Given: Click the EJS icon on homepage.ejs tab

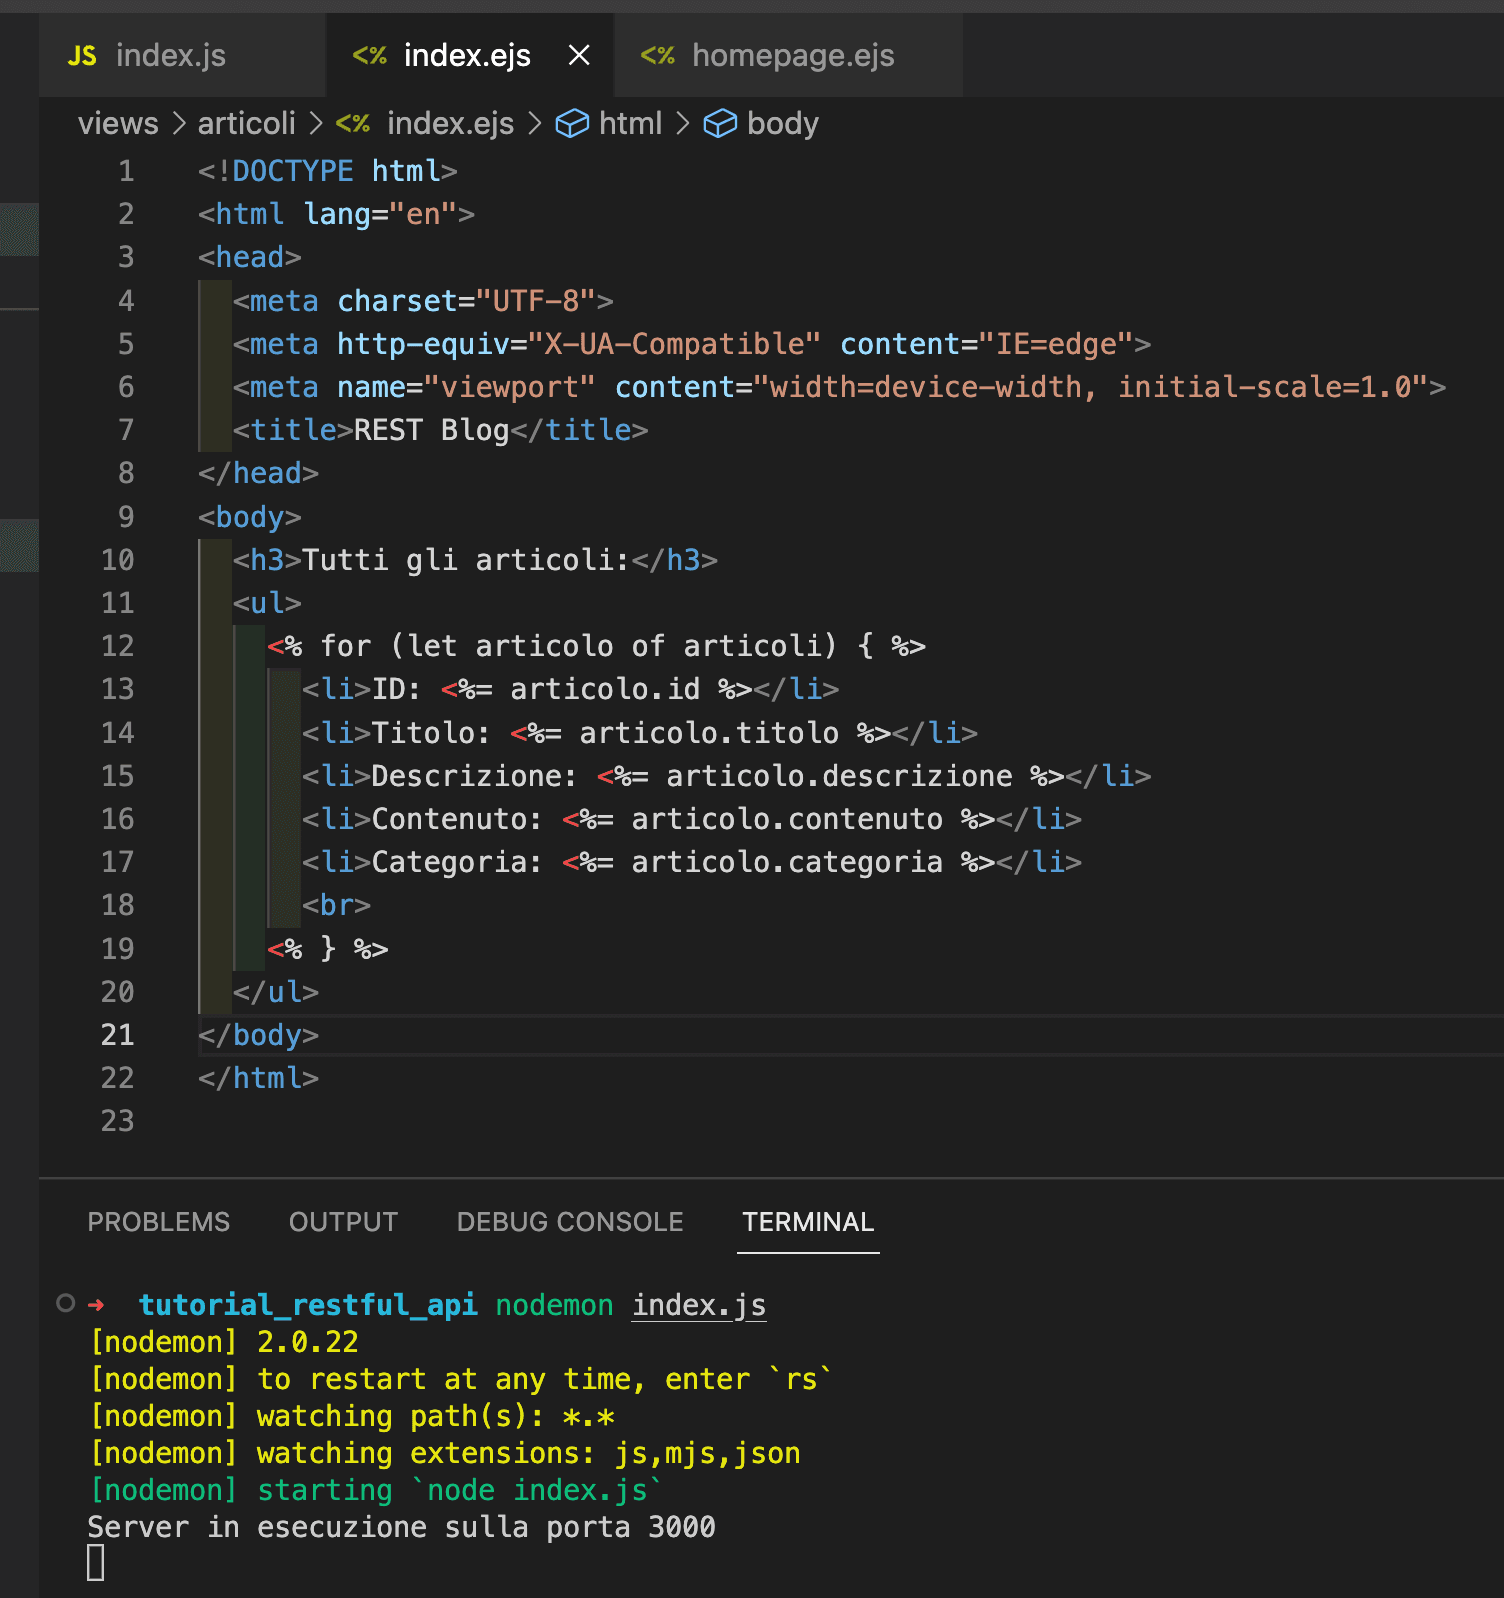Looking at the screenshot, I should (x=657, y=56).
